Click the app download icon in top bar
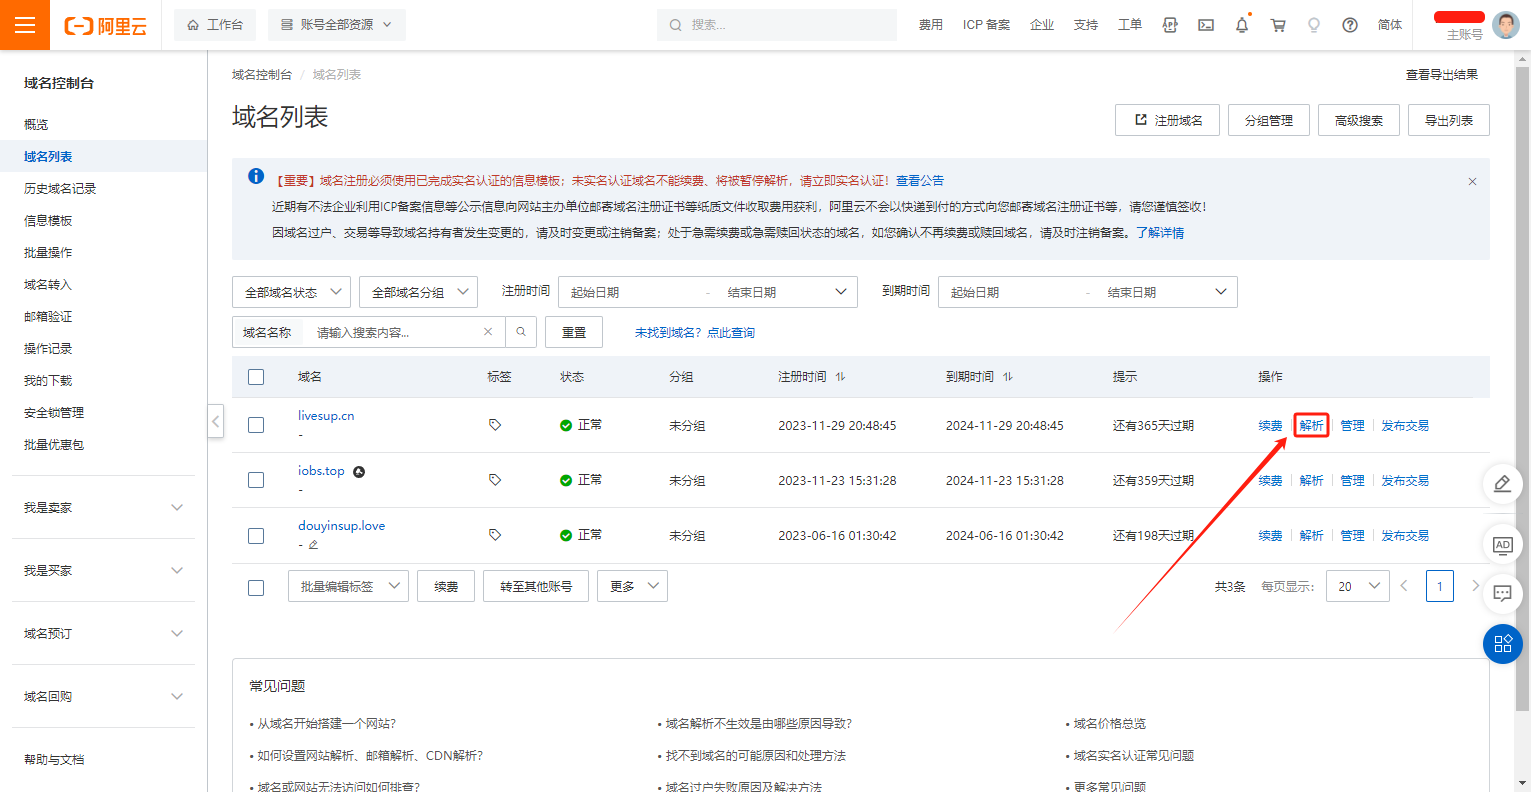 [1170, 25]
